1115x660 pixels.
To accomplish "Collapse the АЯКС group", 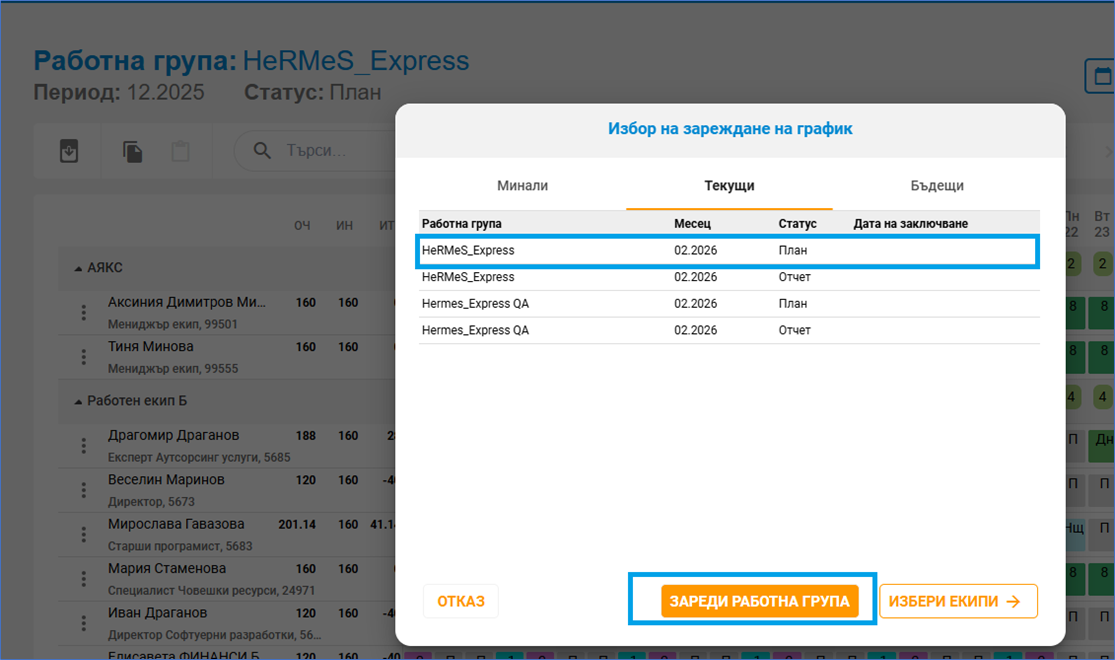I will point(79,268).
